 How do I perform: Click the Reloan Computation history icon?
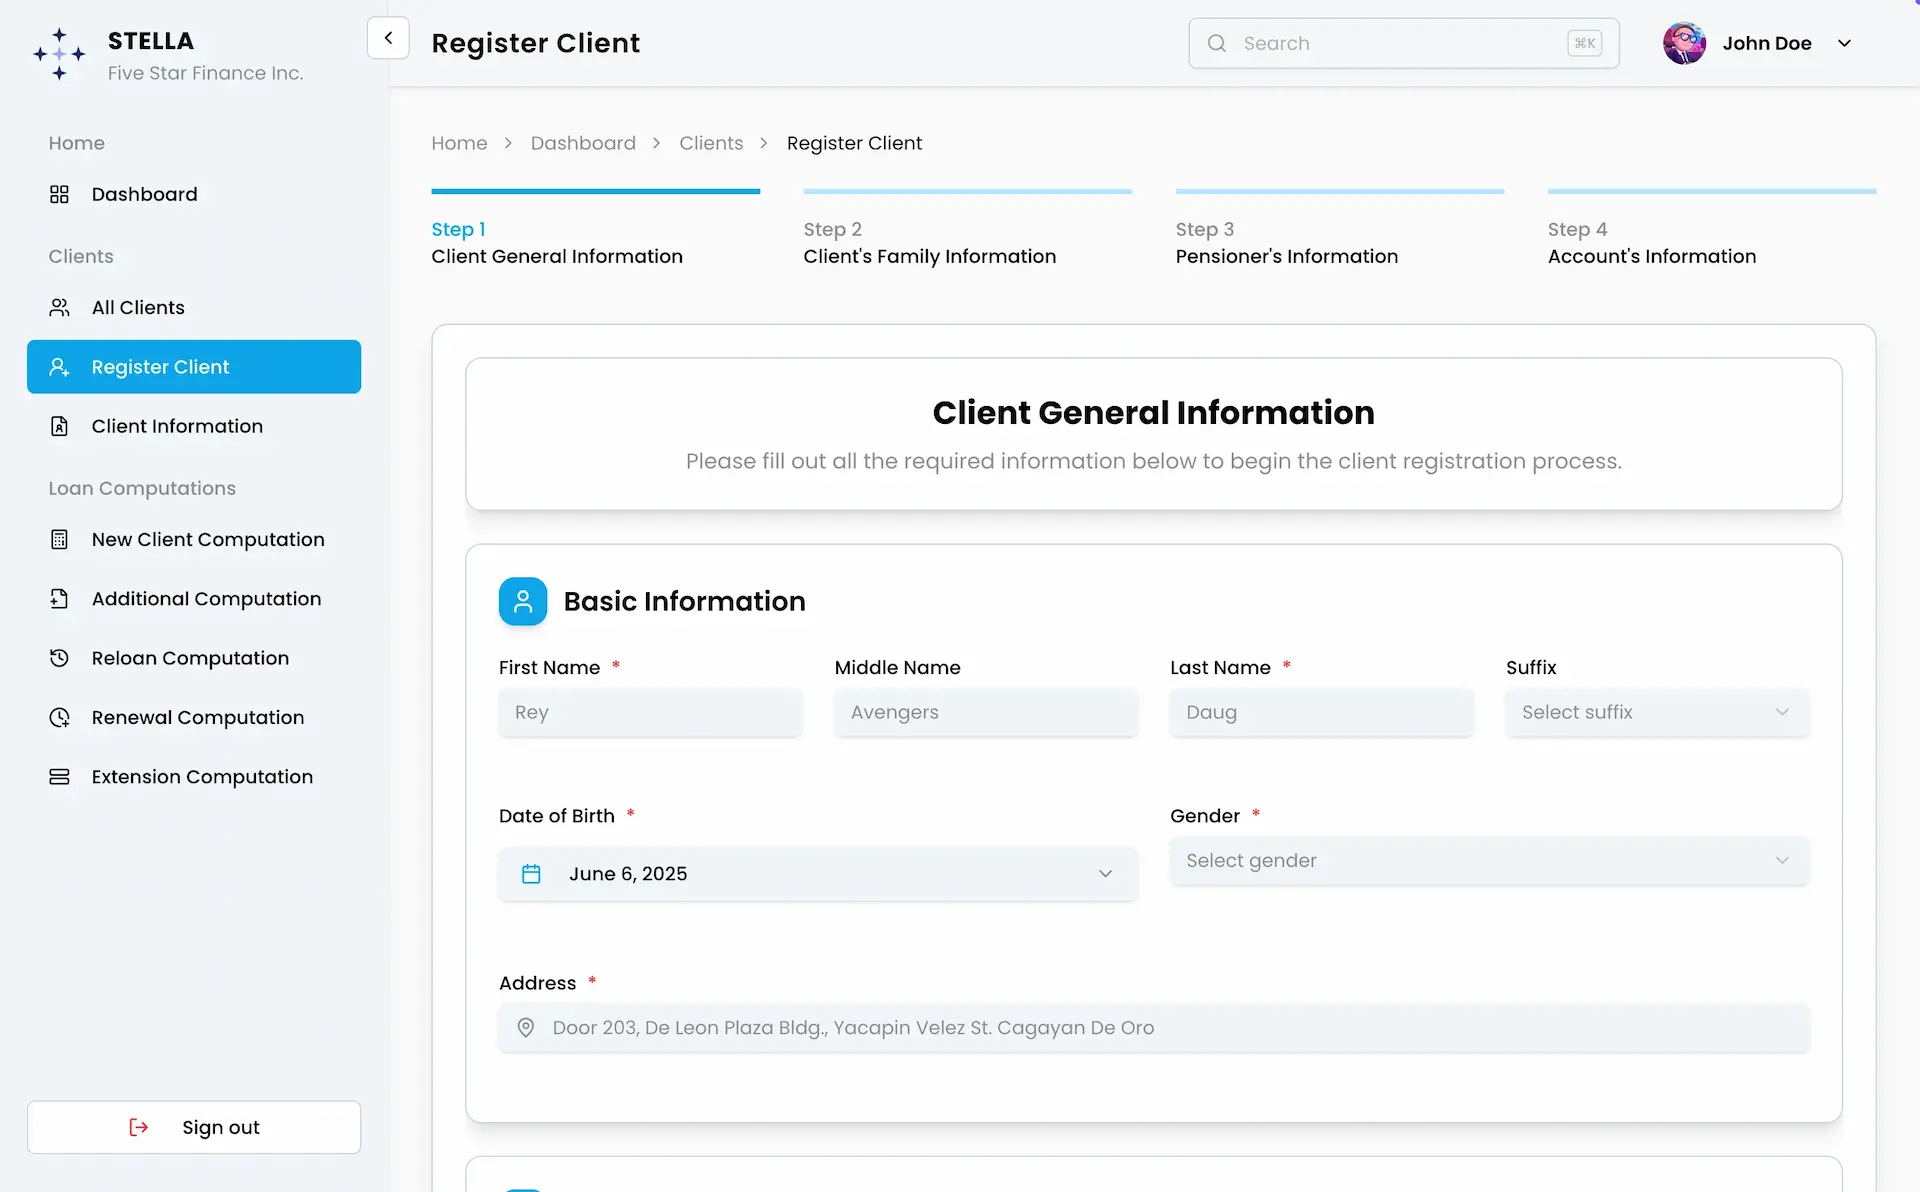point(59,658)
